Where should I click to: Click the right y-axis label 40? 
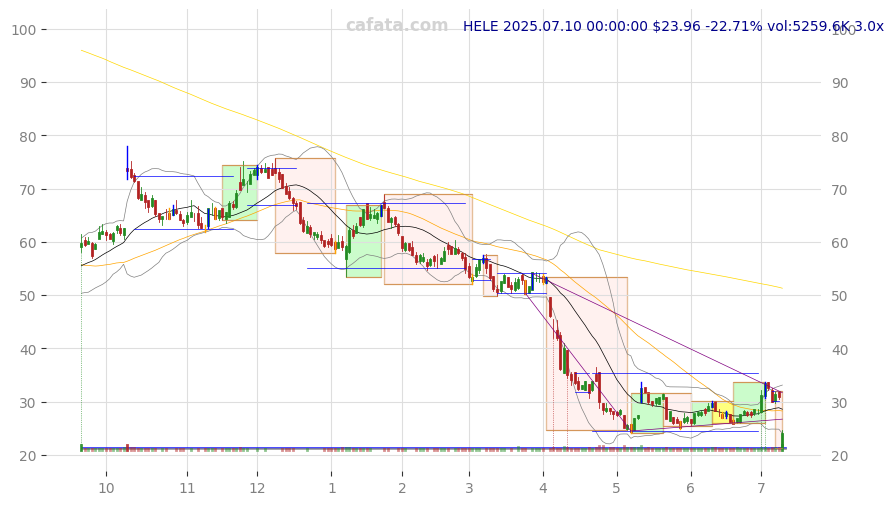[840, 349]
